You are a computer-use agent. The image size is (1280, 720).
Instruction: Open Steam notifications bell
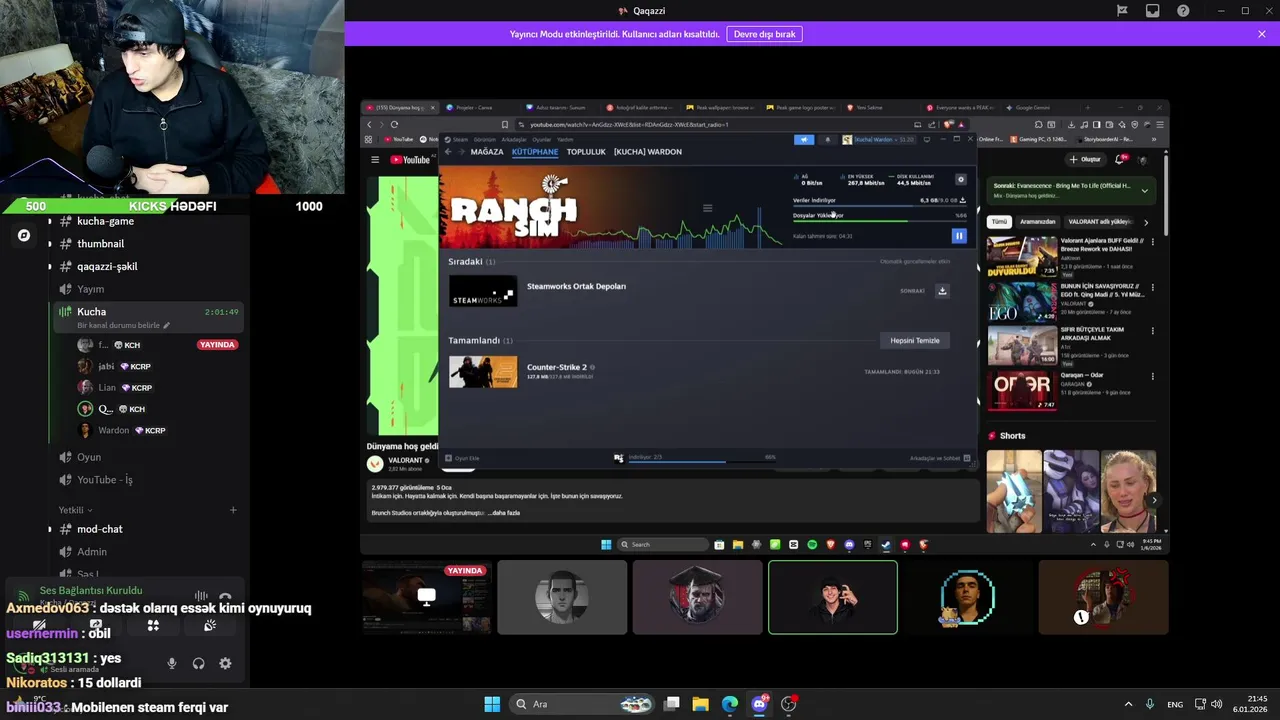click(x=827, y=140)
